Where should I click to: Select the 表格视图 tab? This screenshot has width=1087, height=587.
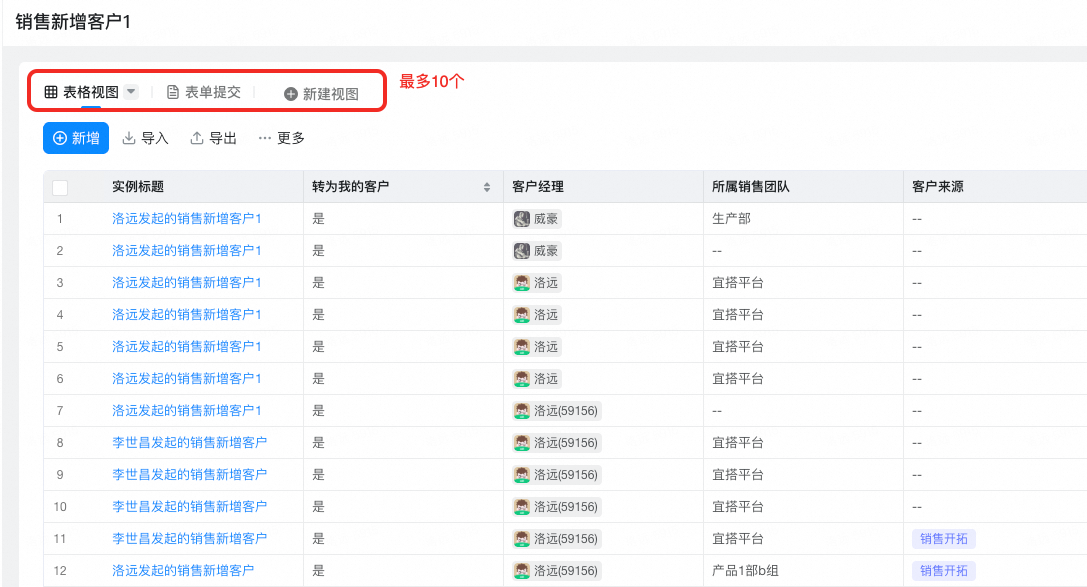coord(90,92)
